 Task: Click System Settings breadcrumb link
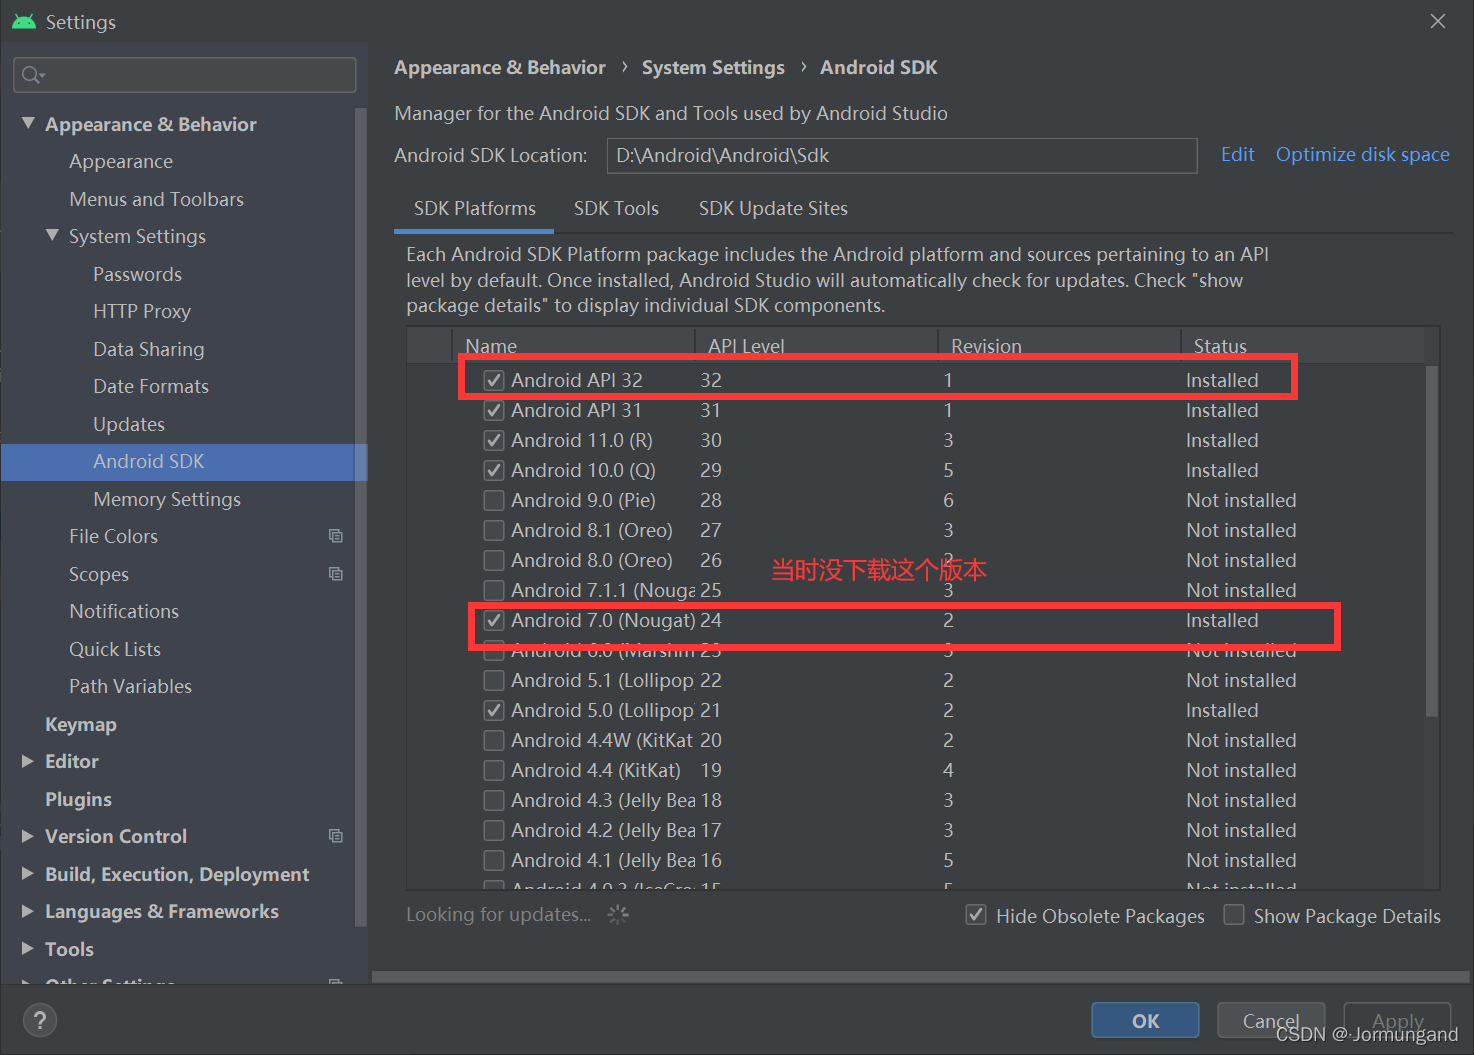click(713, 68)
